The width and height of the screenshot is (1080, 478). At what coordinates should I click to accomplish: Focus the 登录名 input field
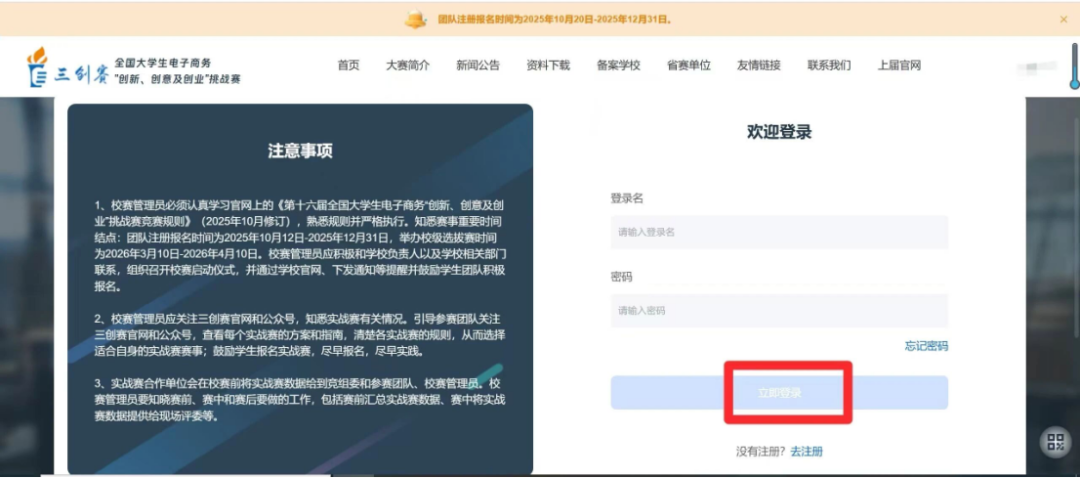(x=779, y=232)
